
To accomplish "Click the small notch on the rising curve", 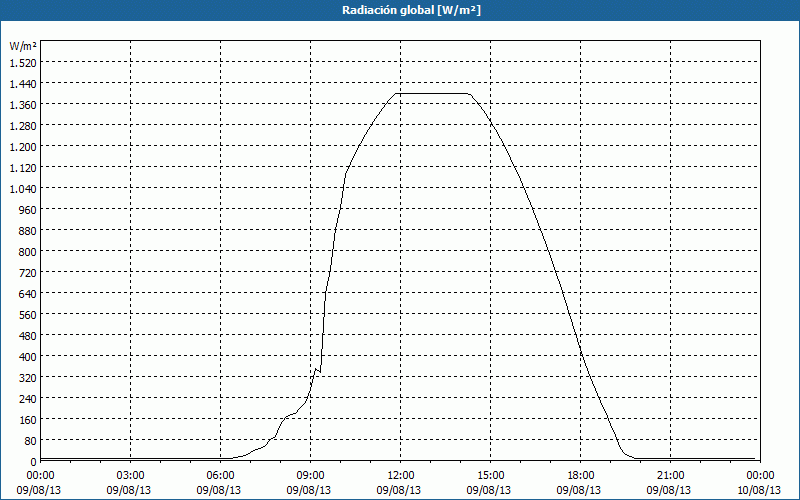I will (x=317, y=368).
